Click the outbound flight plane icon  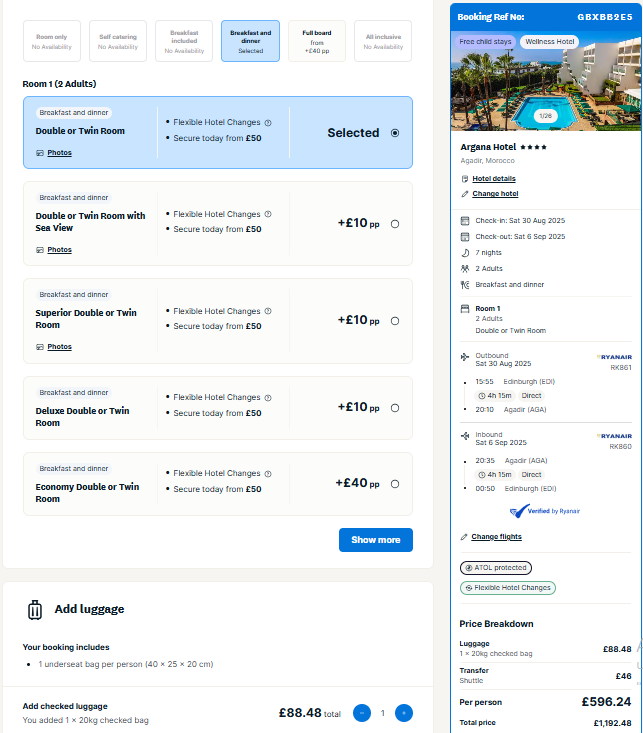point(465,357)
